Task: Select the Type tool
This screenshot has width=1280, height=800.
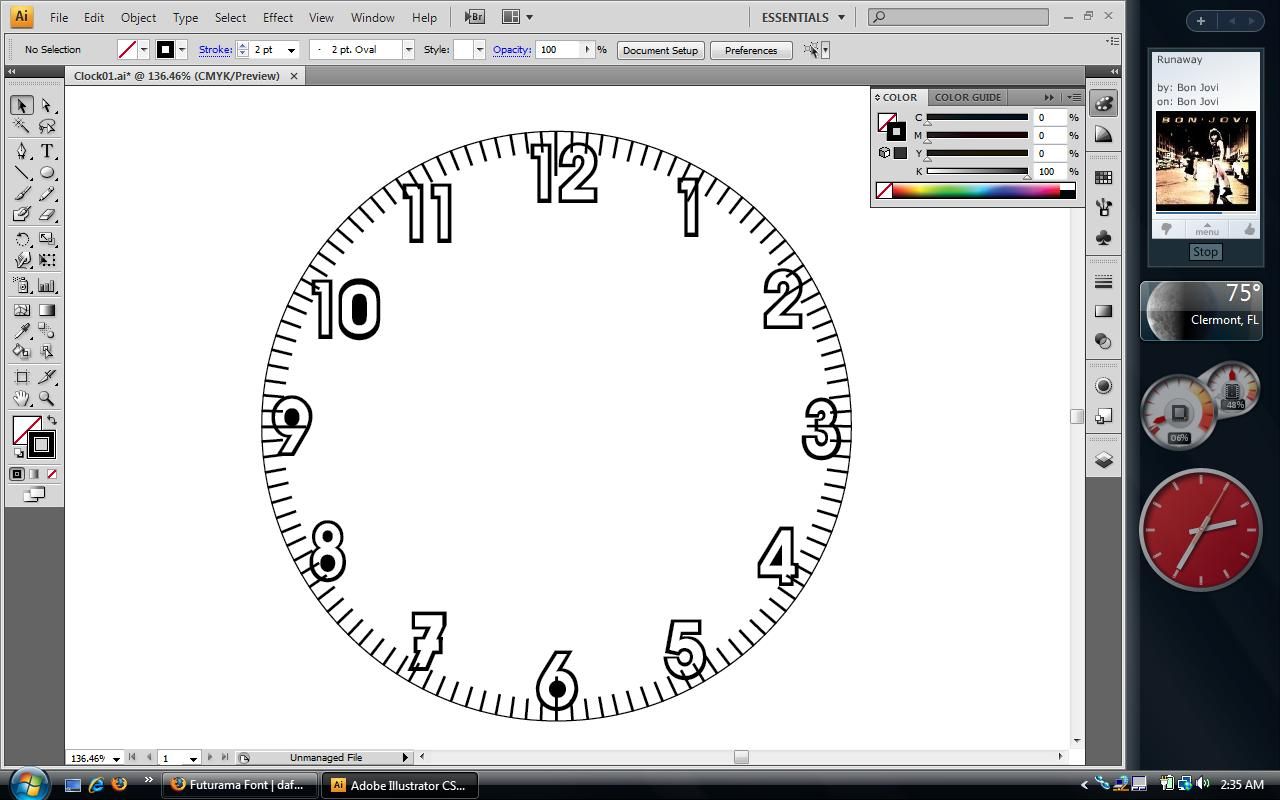Action: pyautogui.click(x=46, y=151)
